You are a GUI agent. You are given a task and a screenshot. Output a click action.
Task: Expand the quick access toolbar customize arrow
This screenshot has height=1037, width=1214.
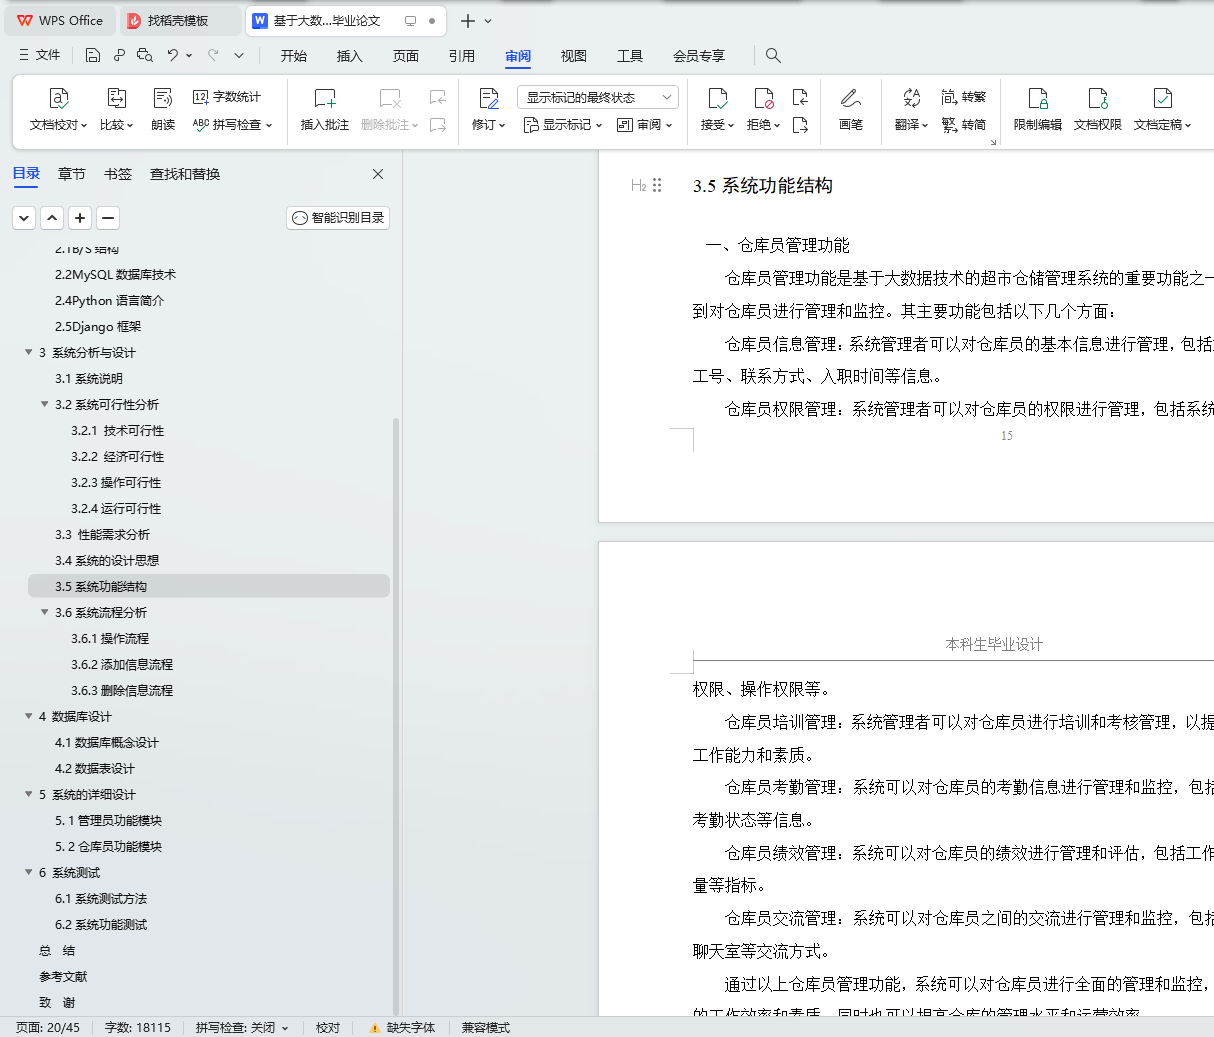239,55
